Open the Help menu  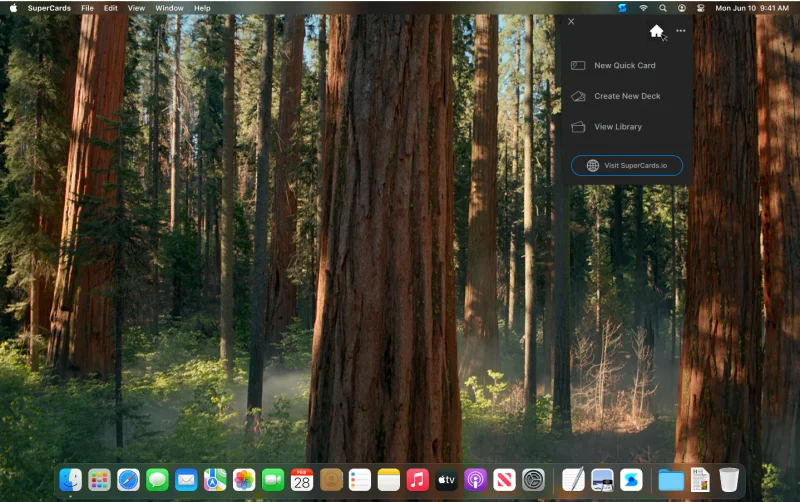tap(202, 8)
